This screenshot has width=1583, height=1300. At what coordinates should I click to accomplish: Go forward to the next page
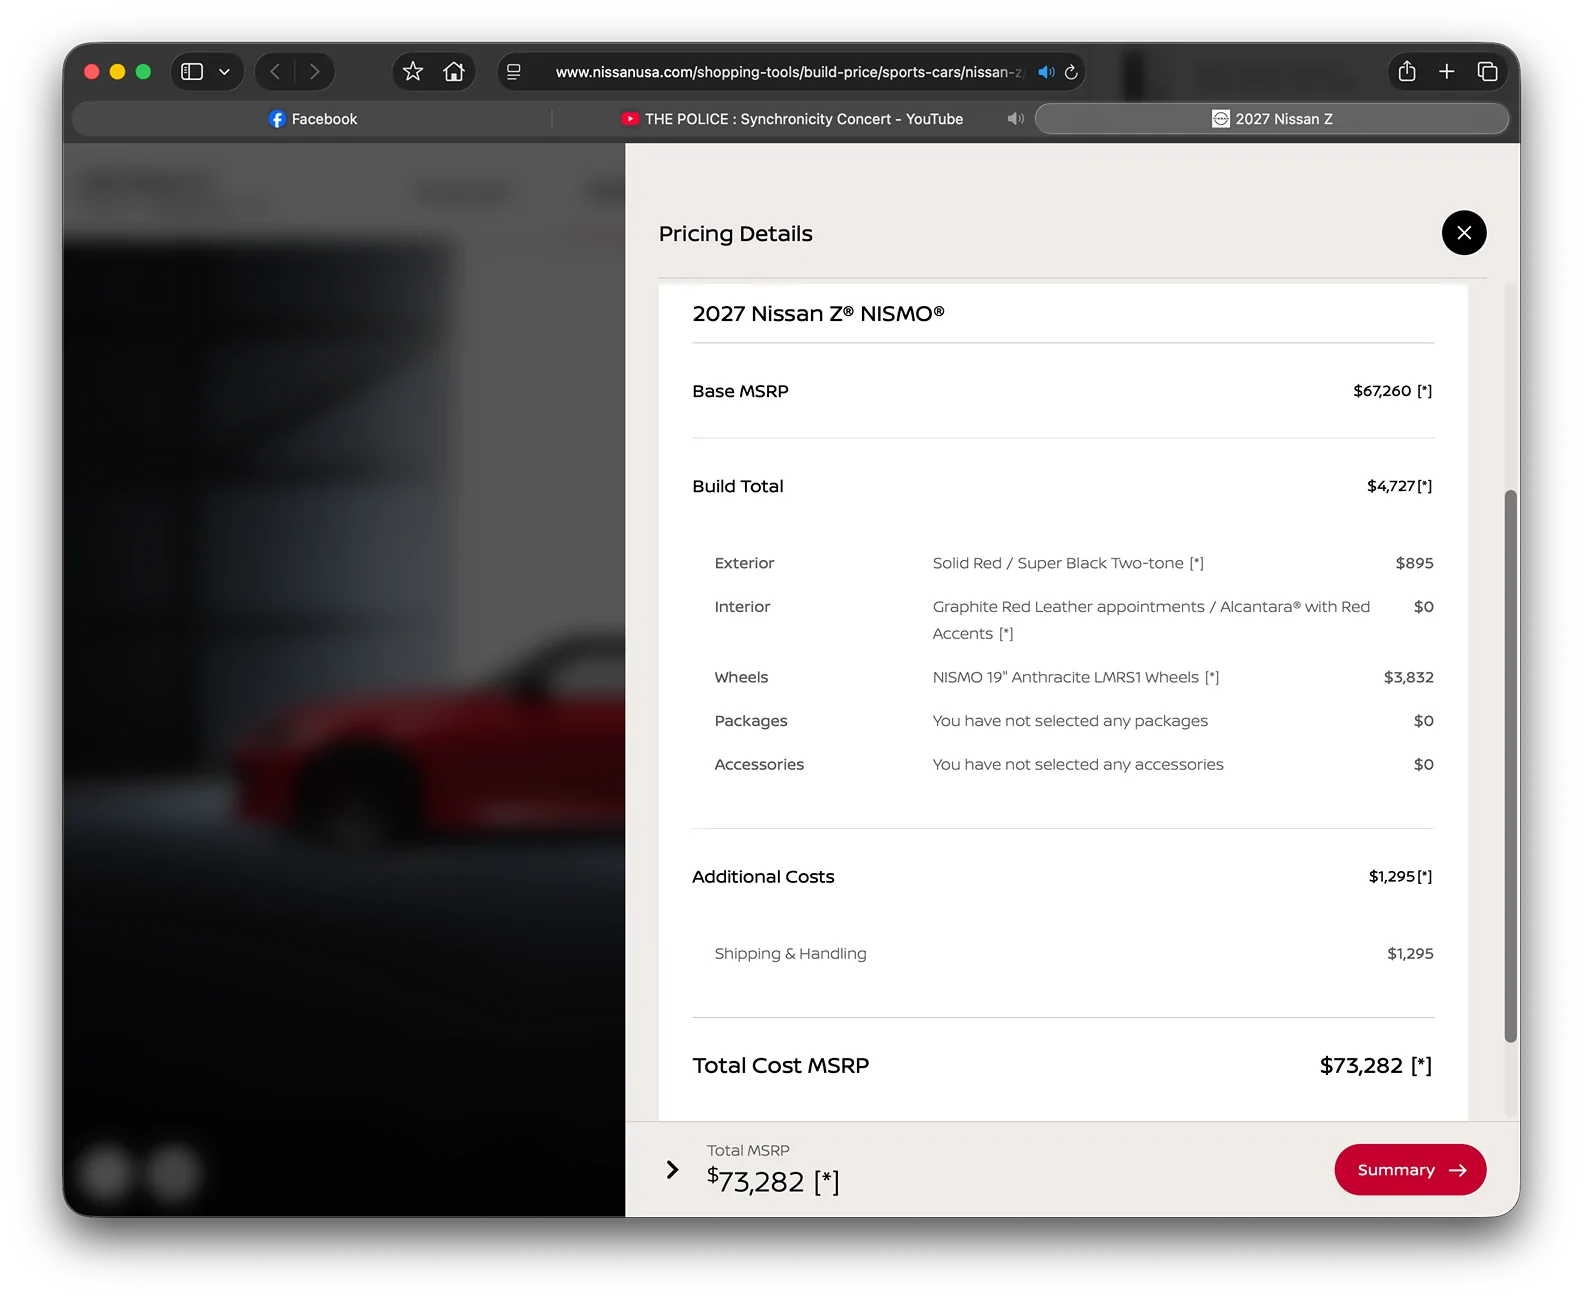click(x=314, y=72)
